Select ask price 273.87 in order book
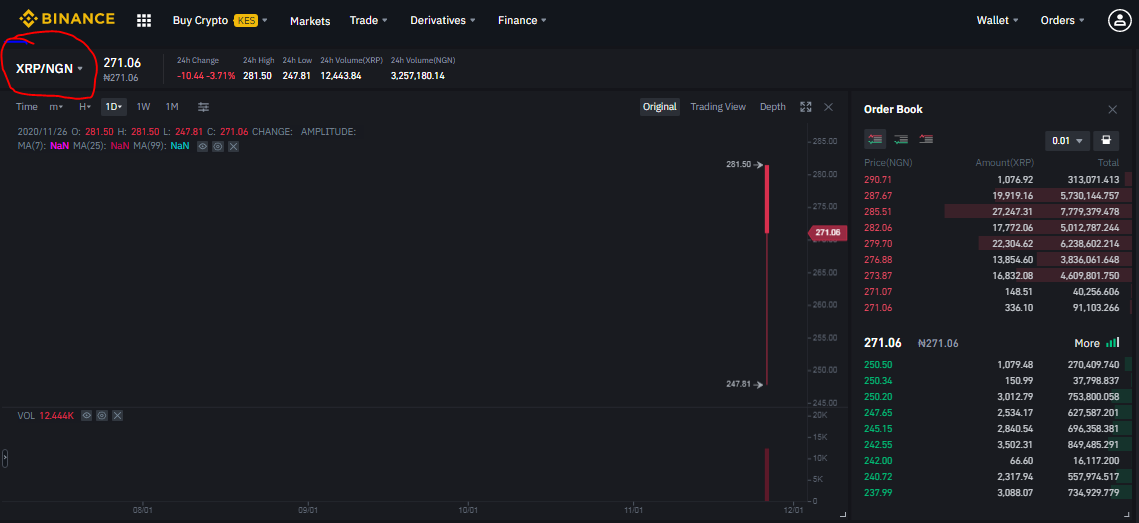 pos(878,275)
